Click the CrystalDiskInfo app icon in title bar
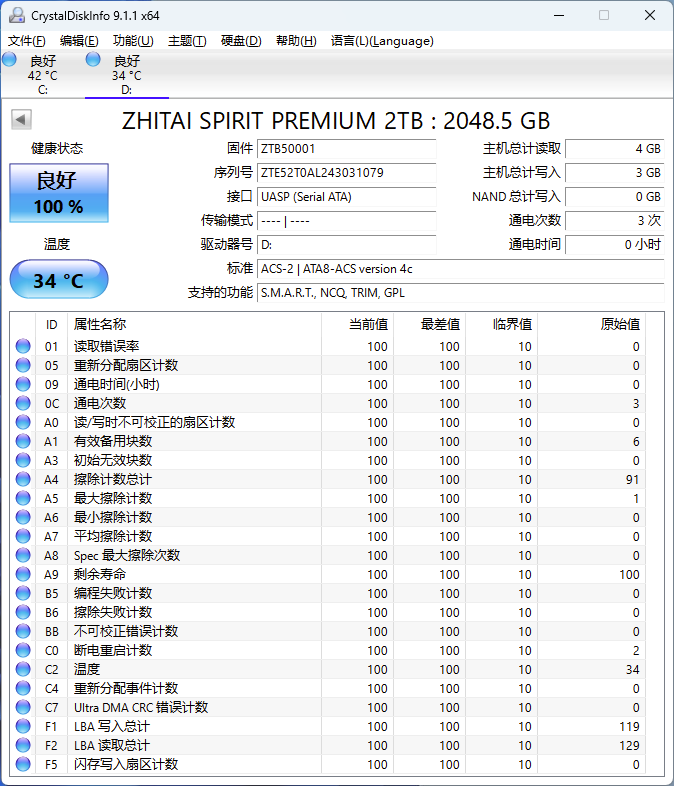 17,16
